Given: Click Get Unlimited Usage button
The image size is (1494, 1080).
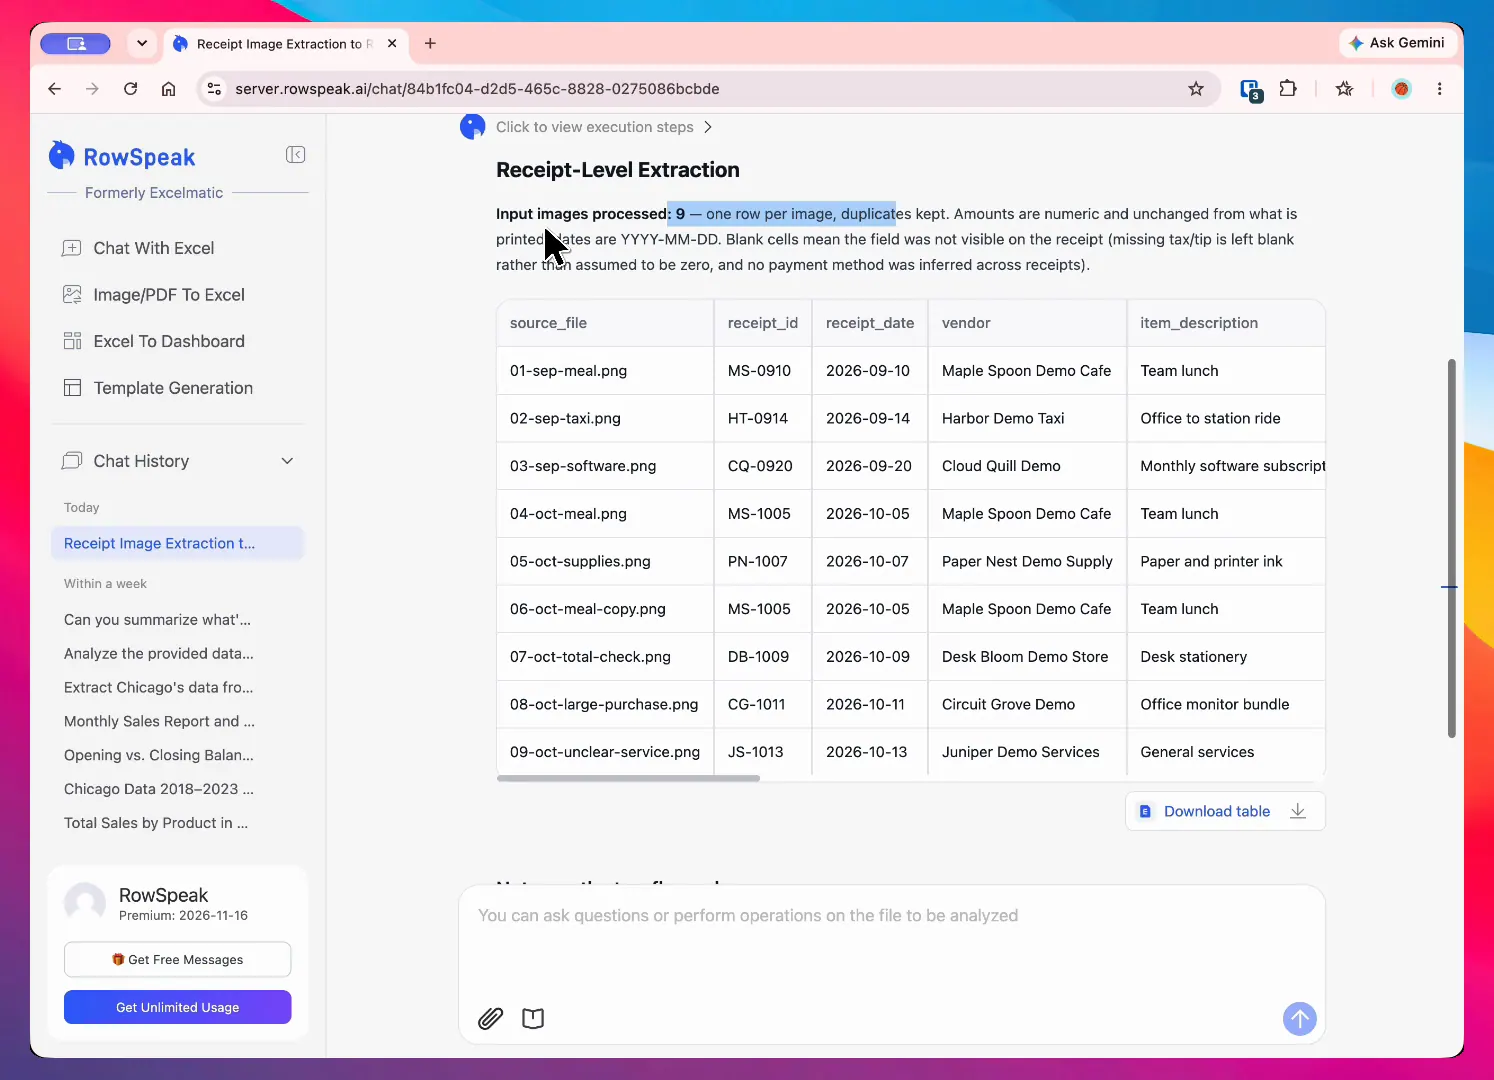Looking at the screenshot, I should pos(177,1007).
